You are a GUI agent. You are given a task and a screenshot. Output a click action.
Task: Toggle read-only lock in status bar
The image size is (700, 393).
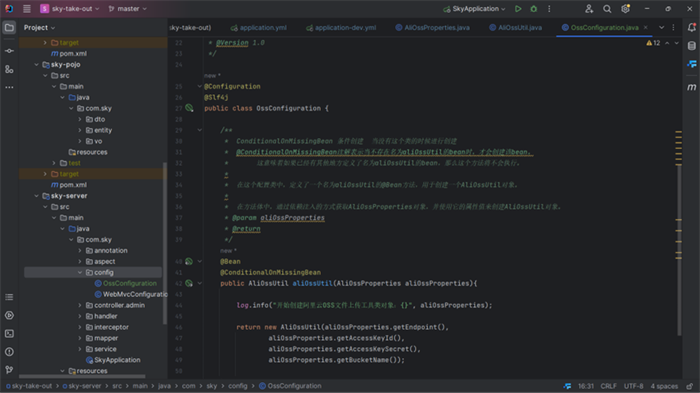pos(690,386)
